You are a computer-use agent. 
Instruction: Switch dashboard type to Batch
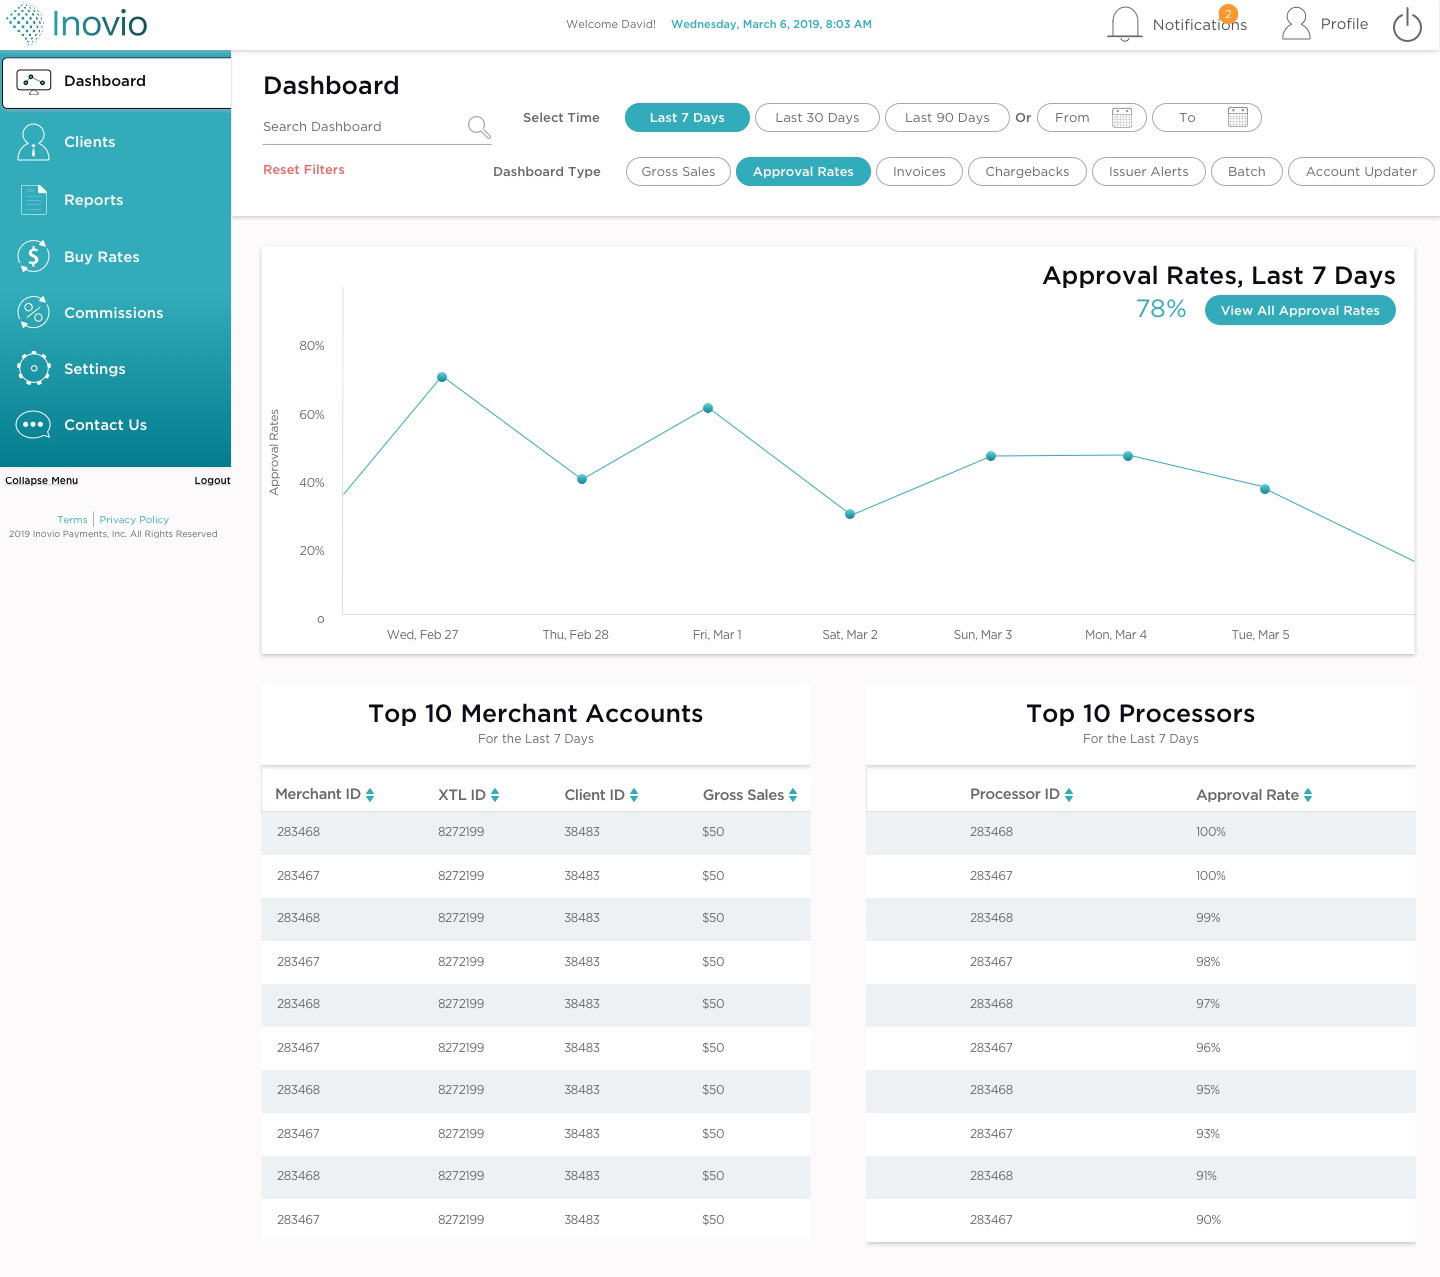1247,172
